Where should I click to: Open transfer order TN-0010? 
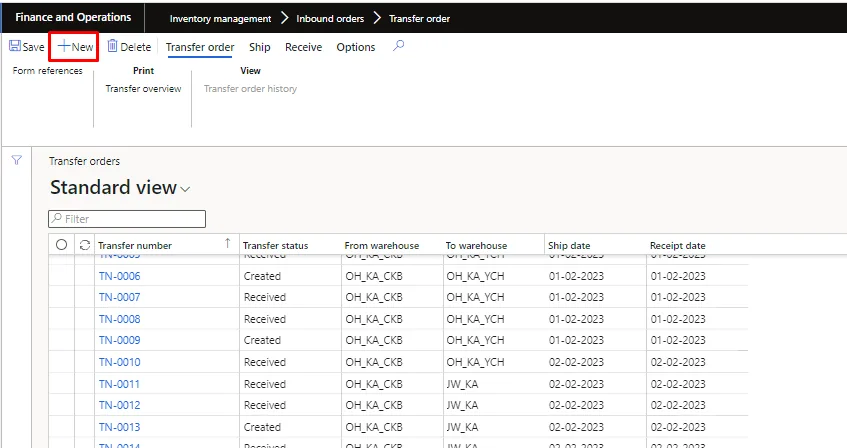[119, 362]
